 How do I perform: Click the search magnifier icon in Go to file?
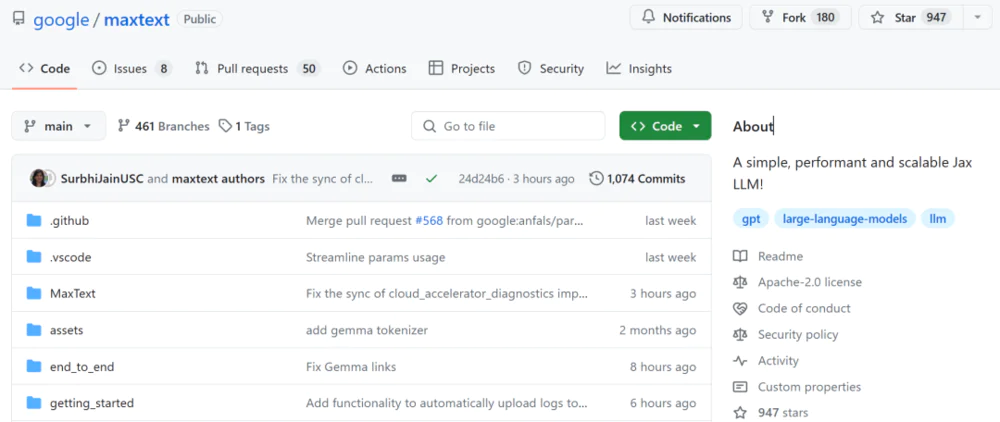pos(430,126)
